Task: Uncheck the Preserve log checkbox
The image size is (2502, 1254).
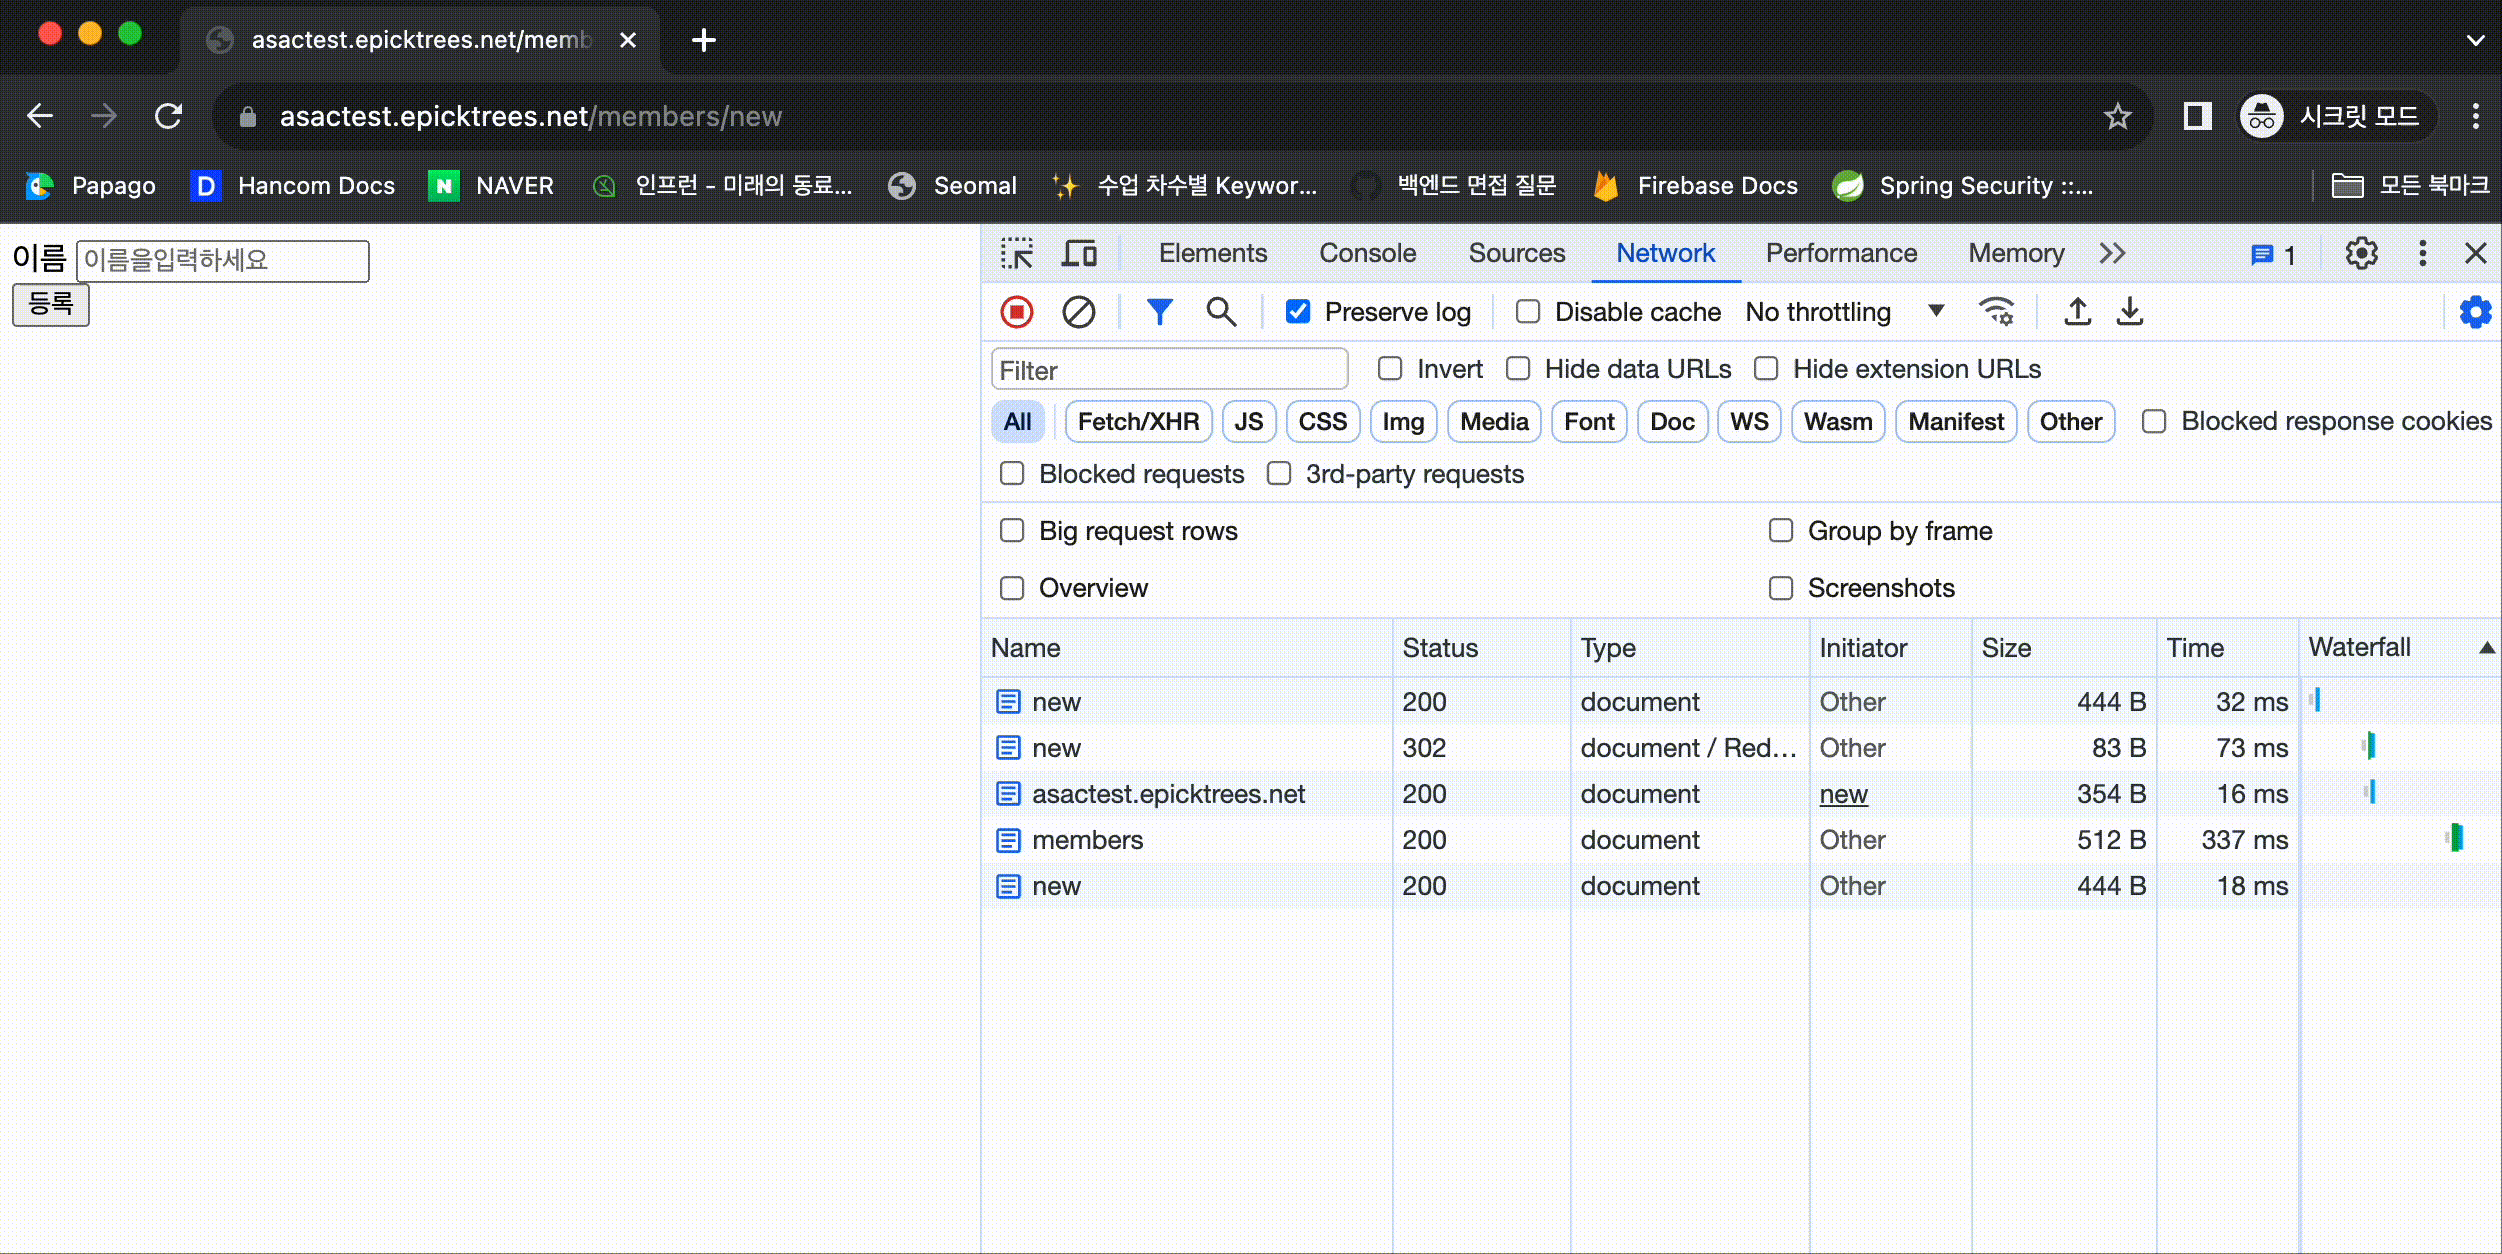Action: [x=1298, y=312]
